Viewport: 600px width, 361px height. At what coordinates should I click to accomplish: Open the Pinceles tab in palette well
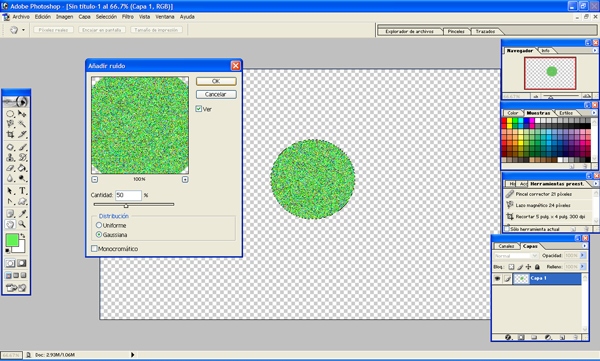click(x=456, y=31)
